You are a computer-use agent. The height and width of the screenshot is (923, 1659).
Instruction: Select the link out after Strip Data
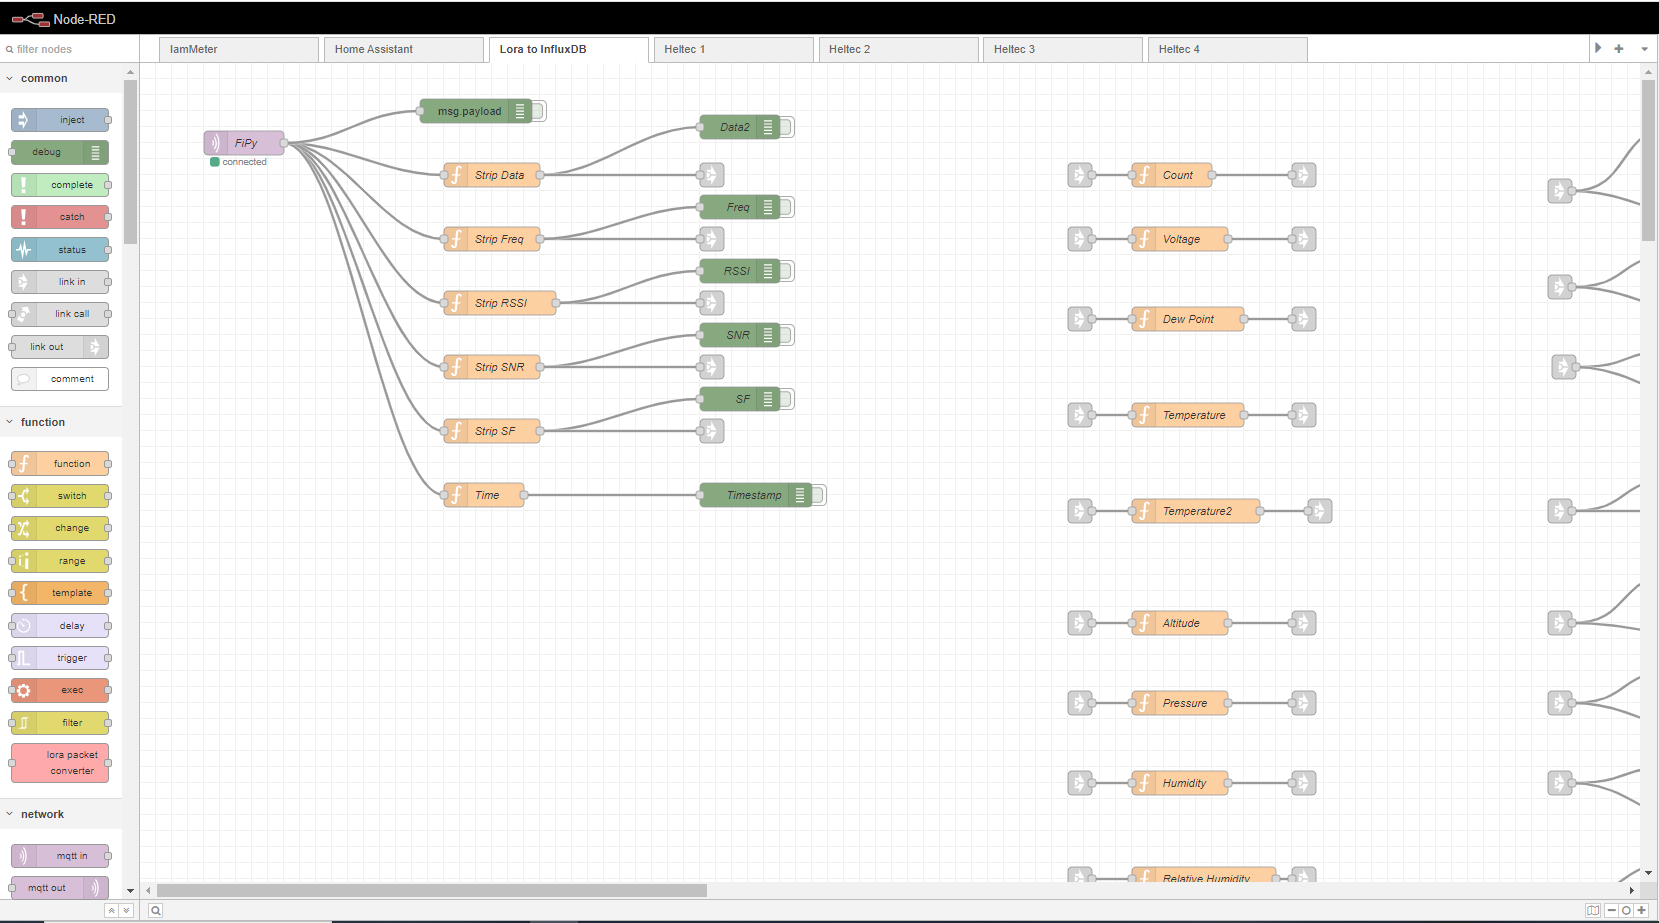[x=711, y=175]
